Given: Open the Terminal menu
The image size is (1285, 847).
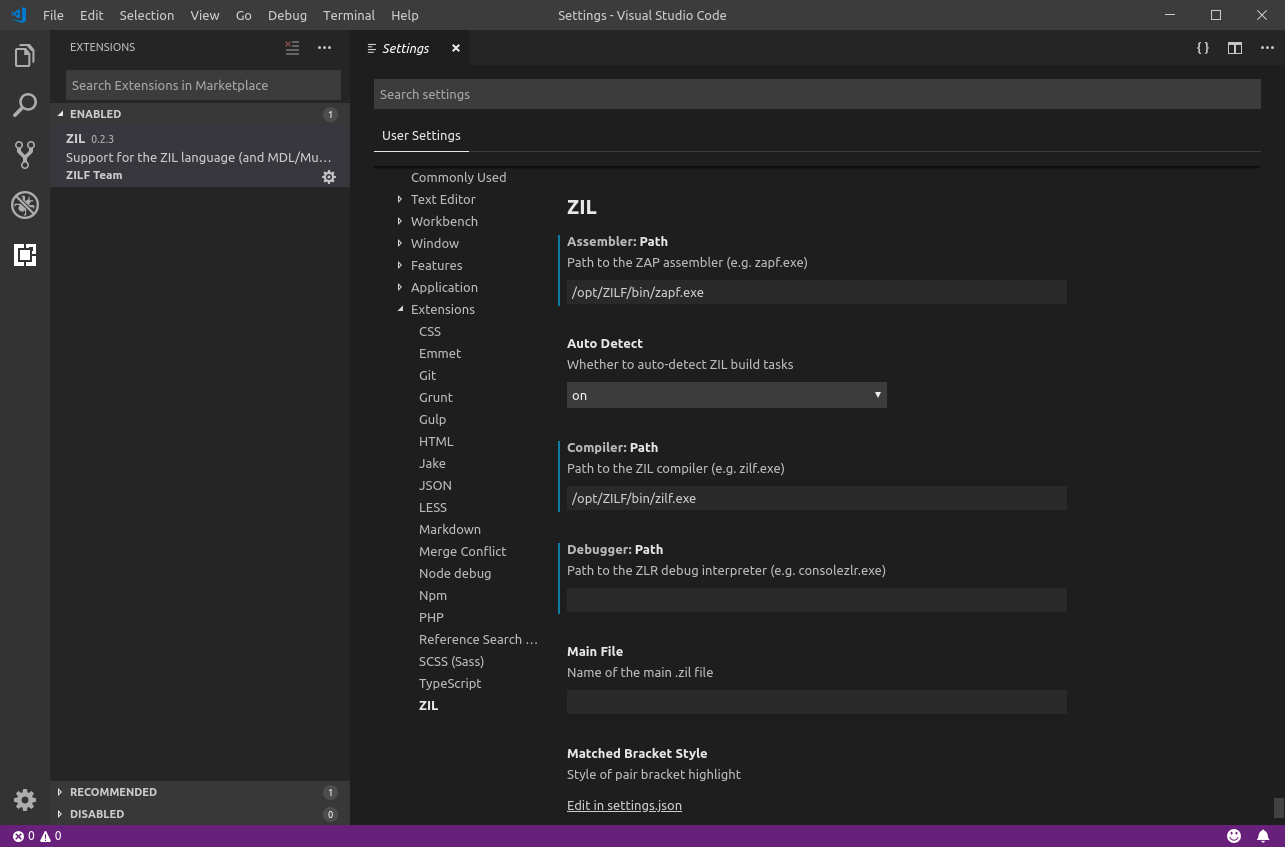Looking at the screenshot, I should click(349, 15).
